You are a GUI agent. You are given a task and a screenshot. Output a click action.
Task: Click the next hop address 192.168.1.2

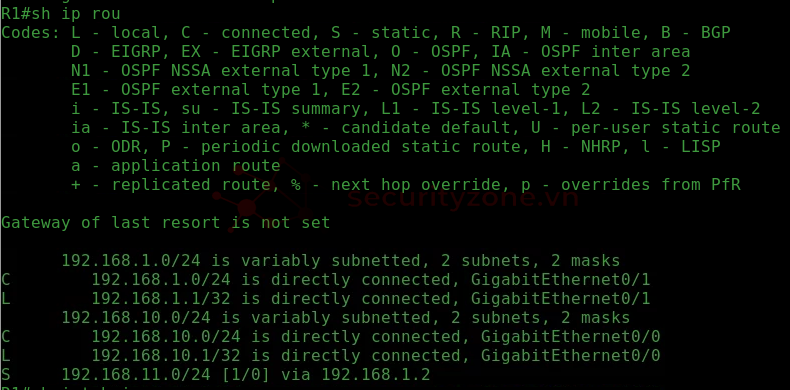(376, 375)
